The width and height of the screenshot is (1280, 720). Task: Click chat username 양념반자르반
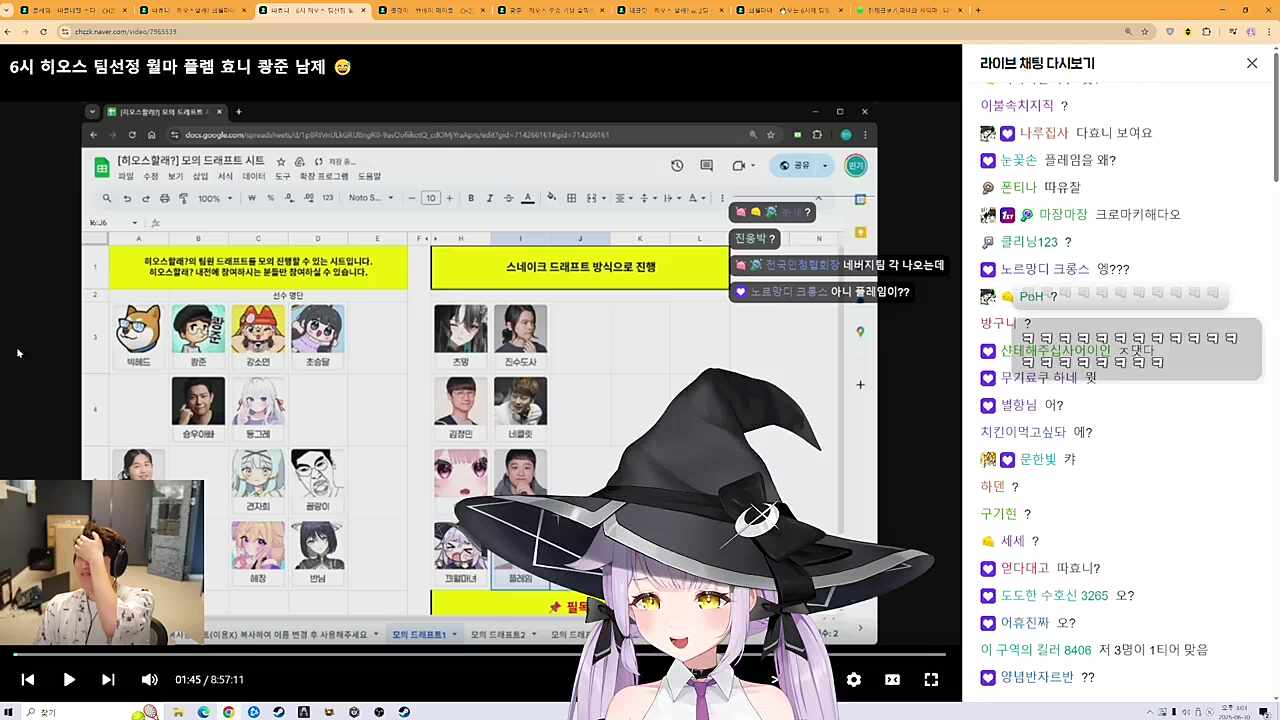point(1037,678)
